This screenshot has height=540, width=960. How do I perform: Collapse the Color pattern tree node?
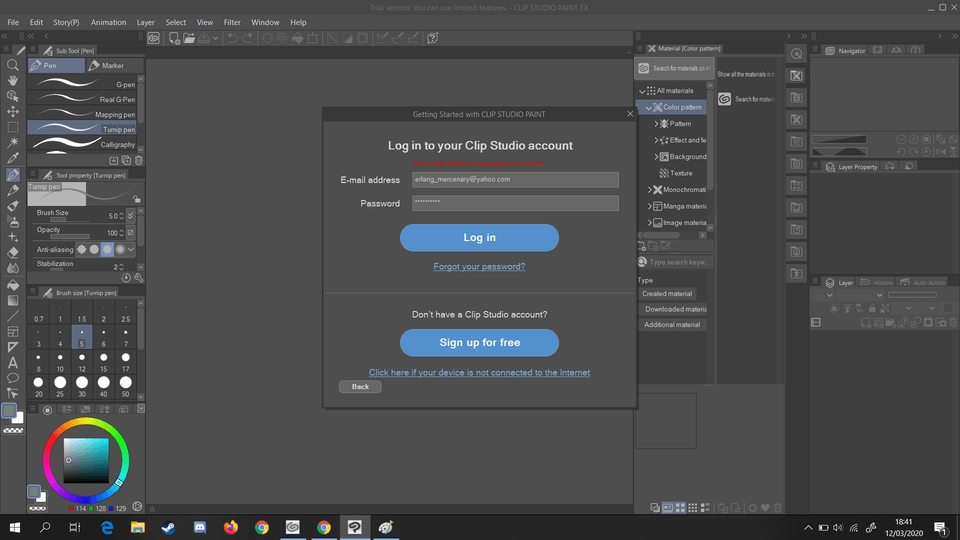click(649, 107)
